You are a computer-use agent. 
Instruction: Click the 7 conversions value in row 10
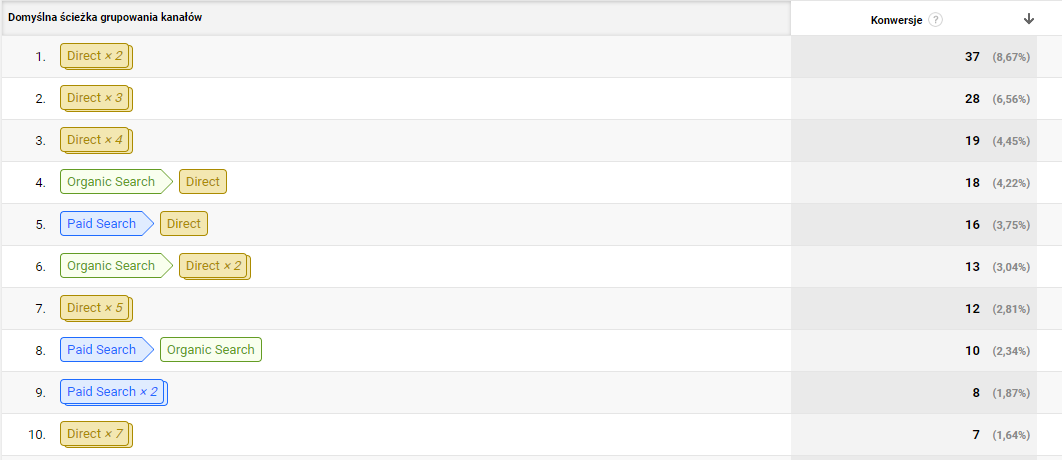click(x=975, y=434)
